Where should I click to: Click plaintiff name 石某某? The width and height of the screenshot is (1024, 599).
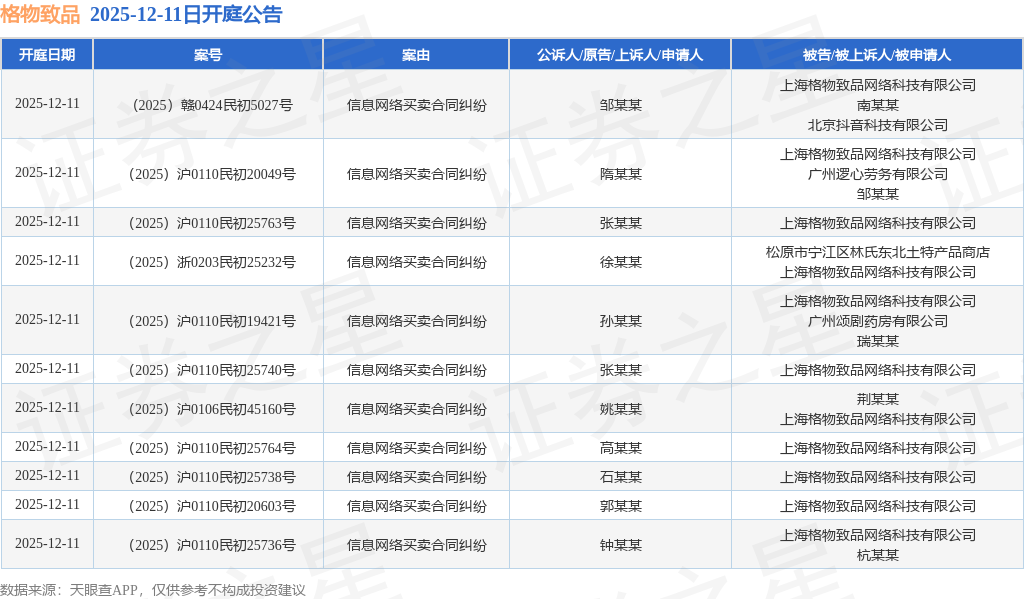point(620,478)
